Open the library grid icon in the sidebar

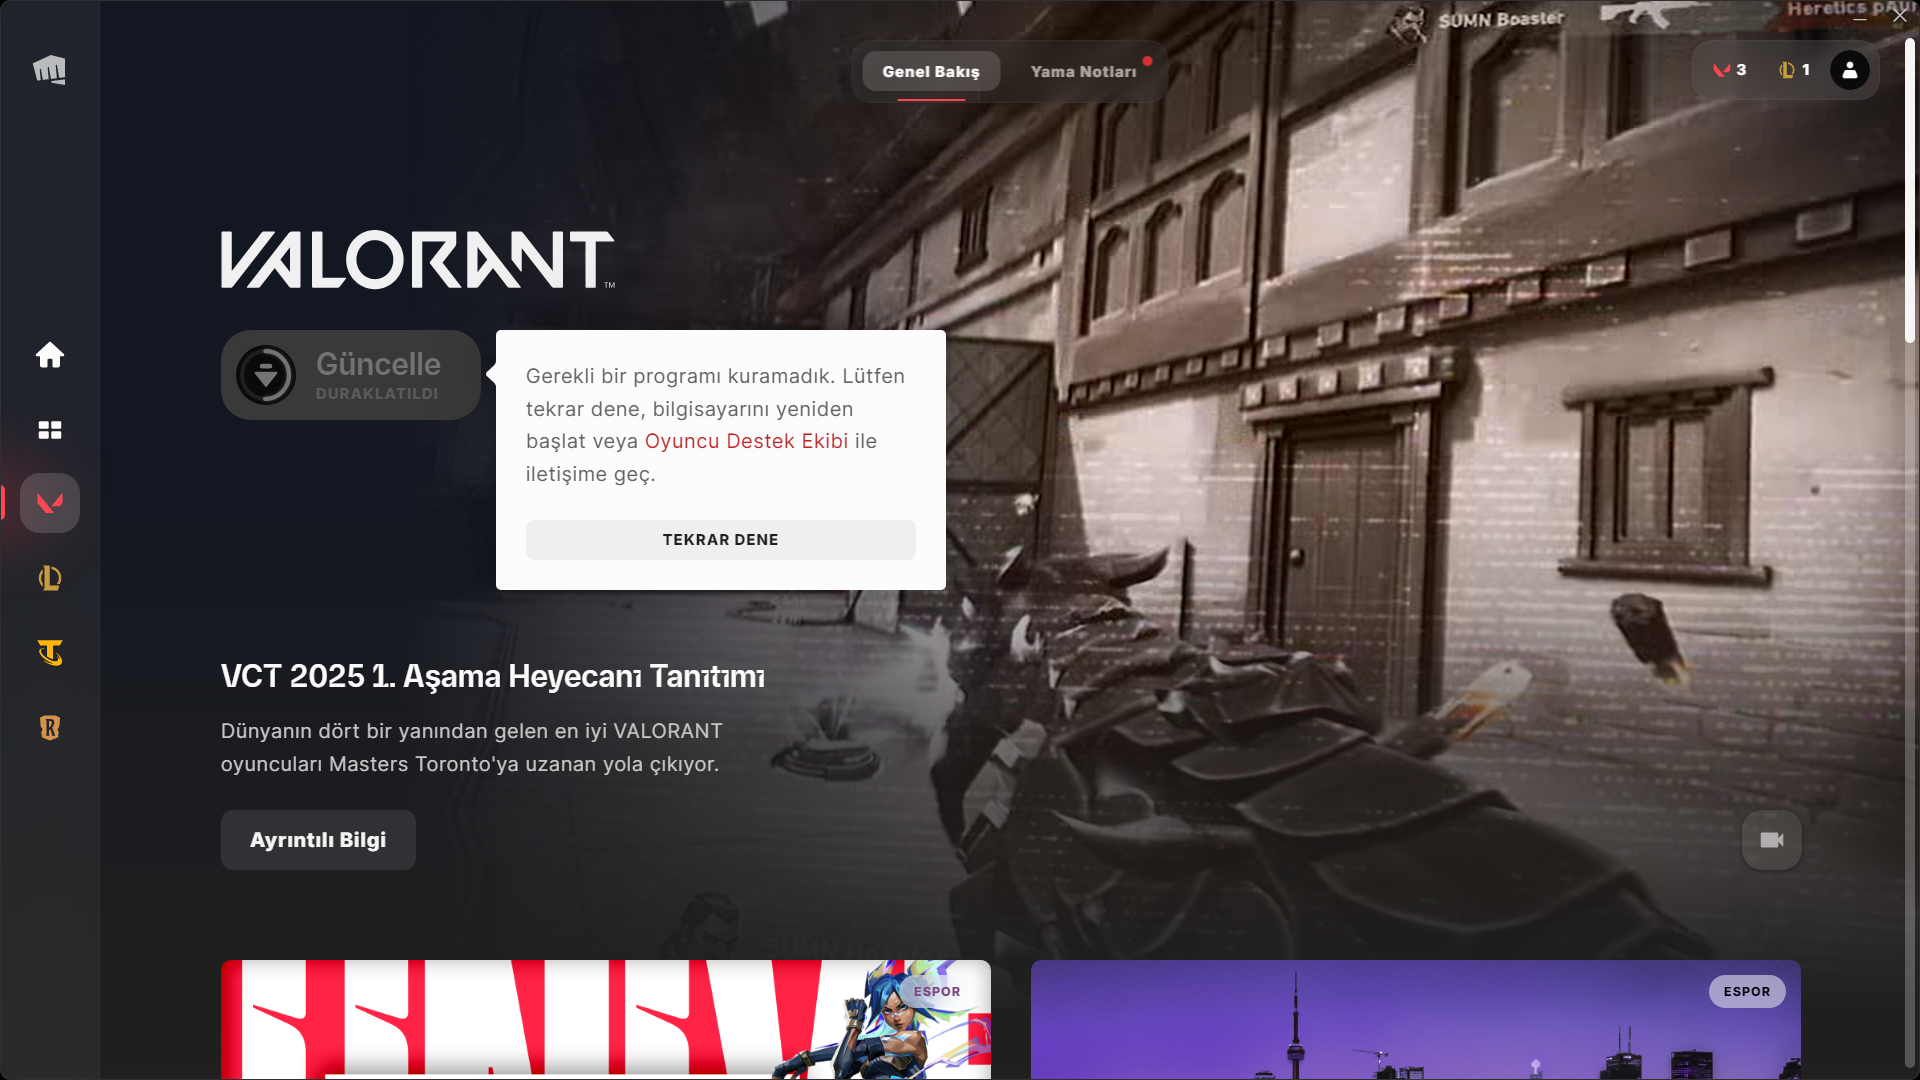pos(50,430)
